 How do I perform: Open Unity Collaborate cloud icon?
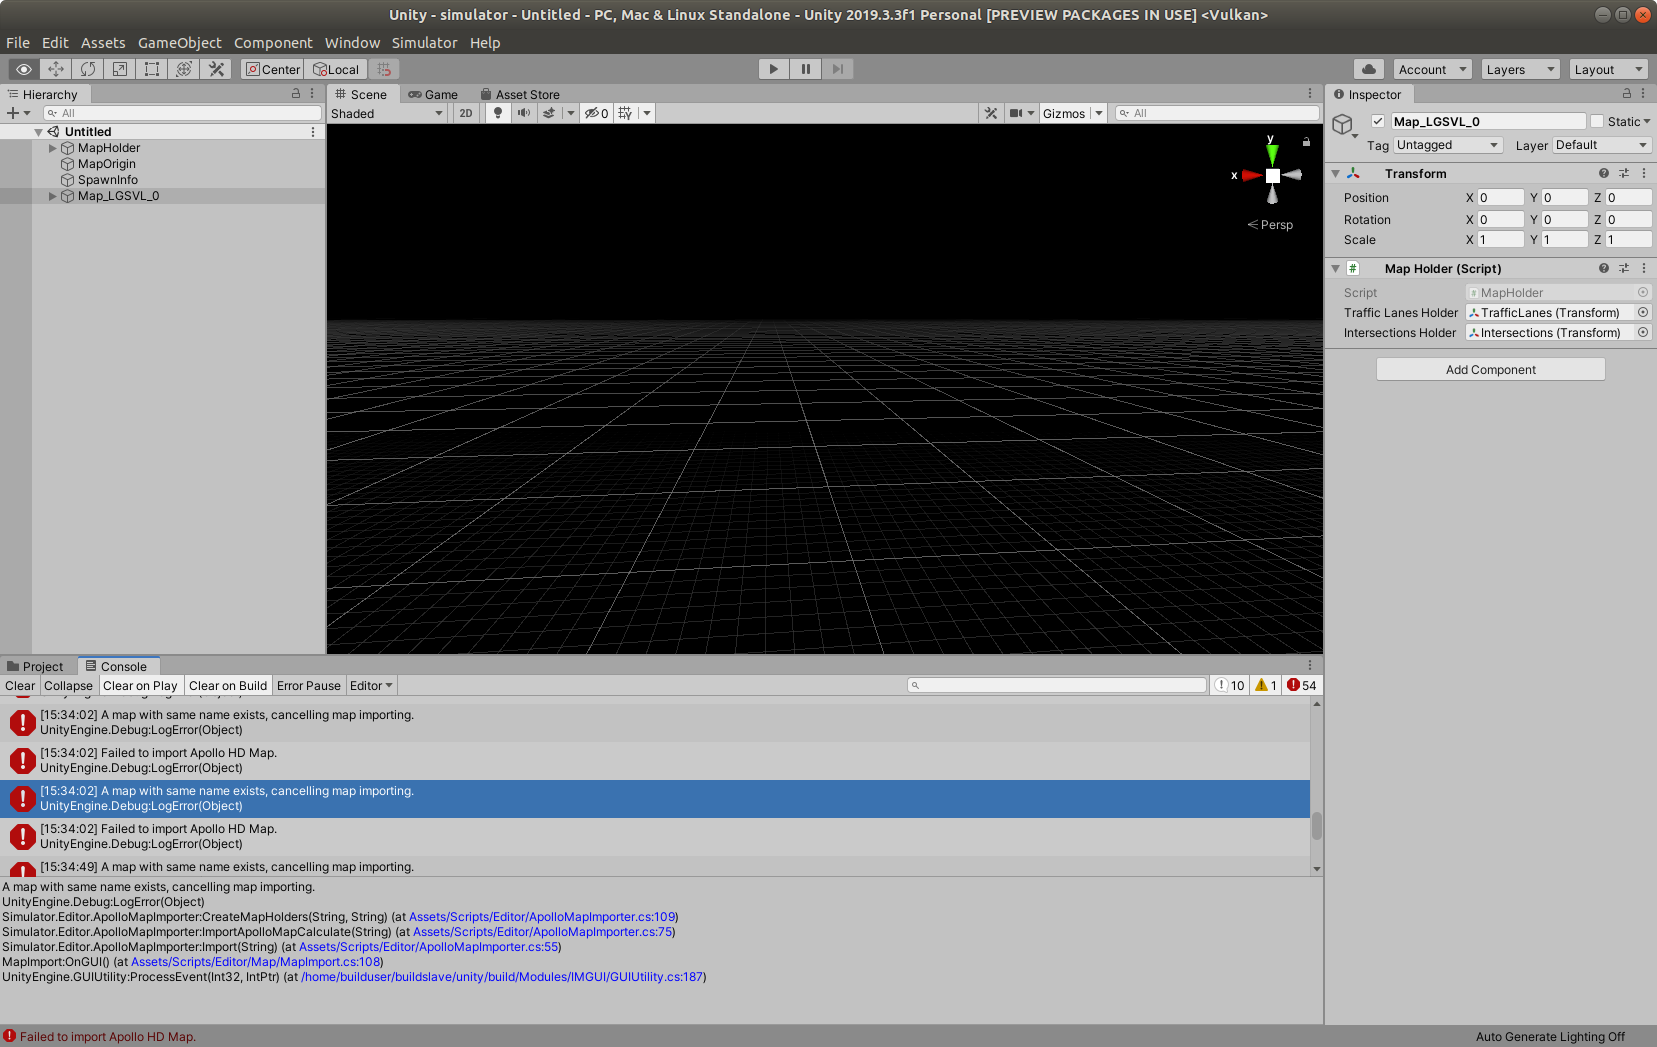tap(1368, 69)
